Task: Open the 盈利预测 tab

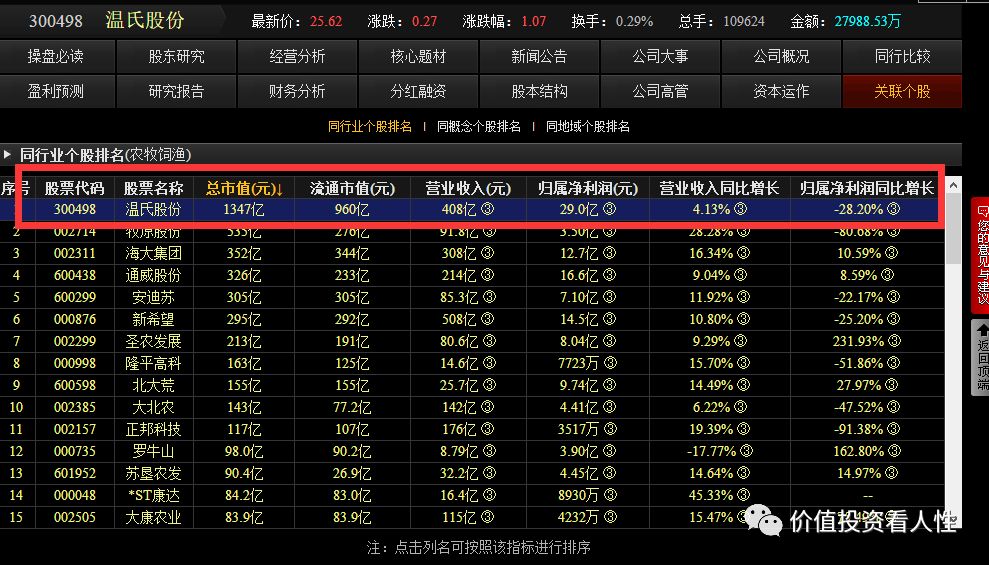Action: [56, 91]
